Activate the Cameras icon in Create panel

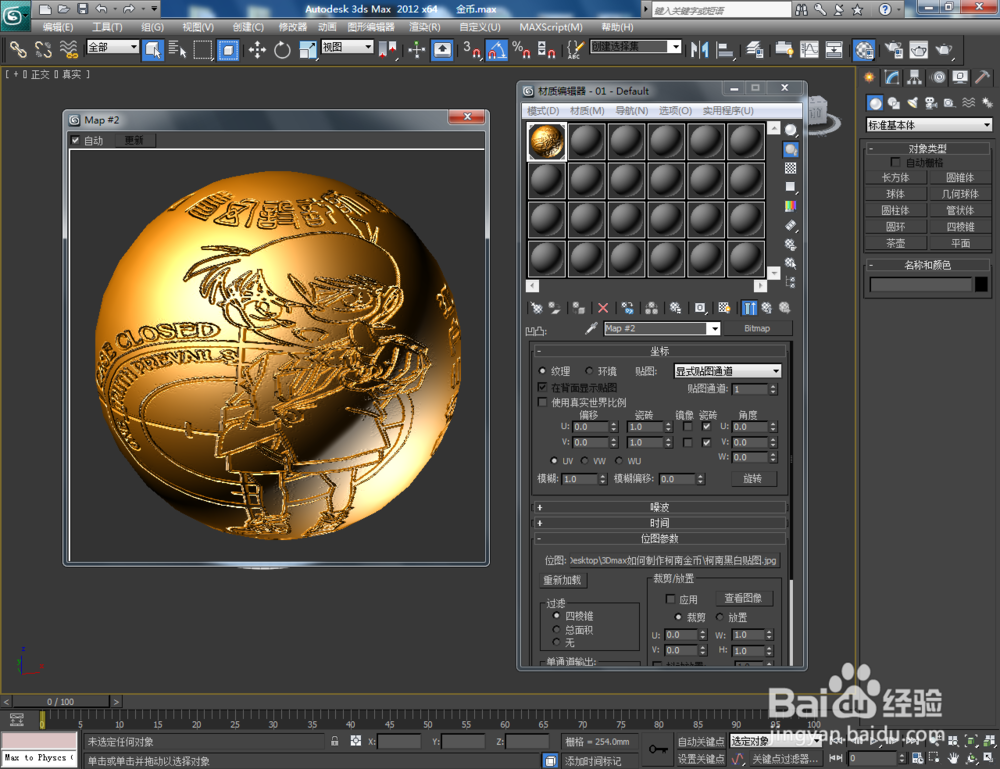[x=930, y=103]
